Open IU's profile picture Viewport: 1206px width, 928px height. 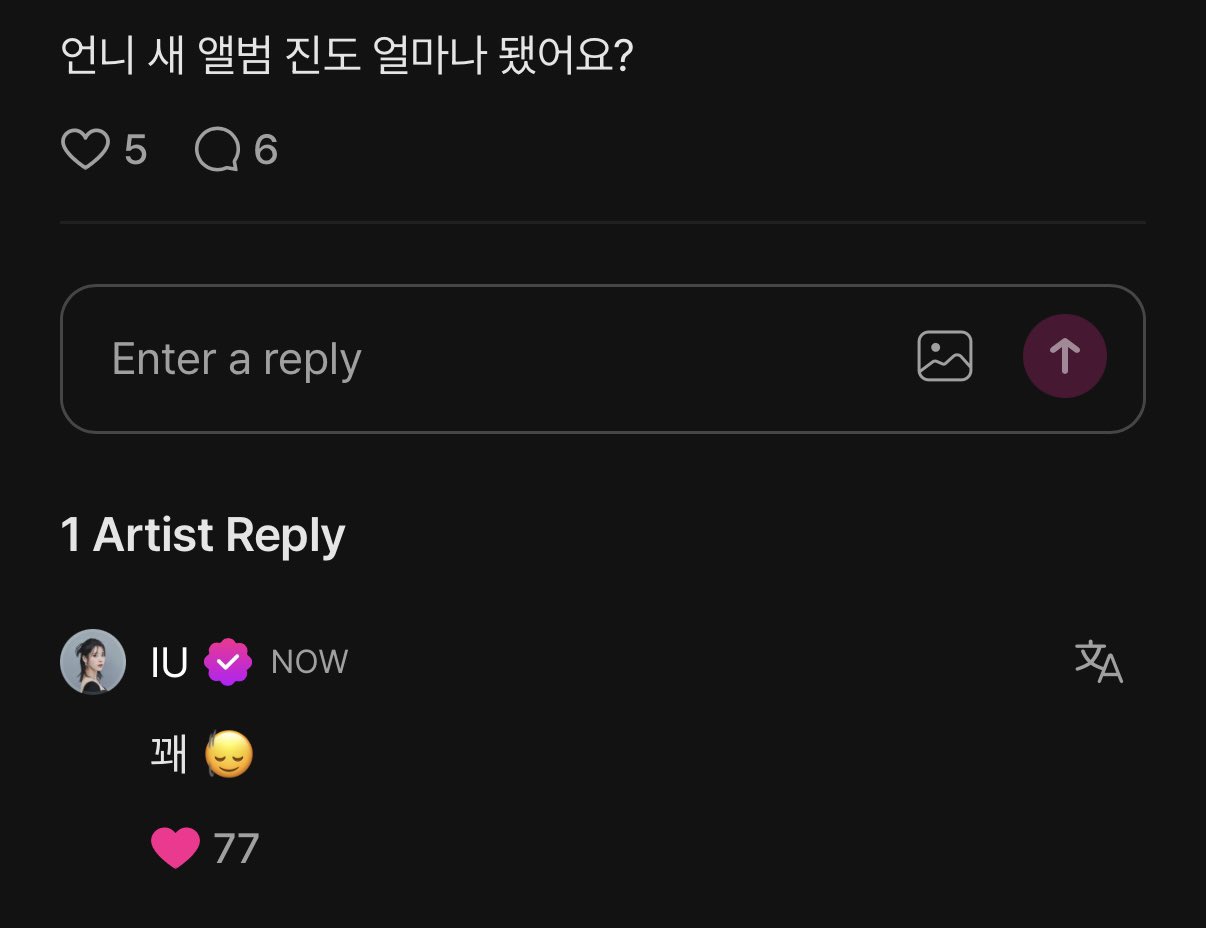(x=93, y=661)
